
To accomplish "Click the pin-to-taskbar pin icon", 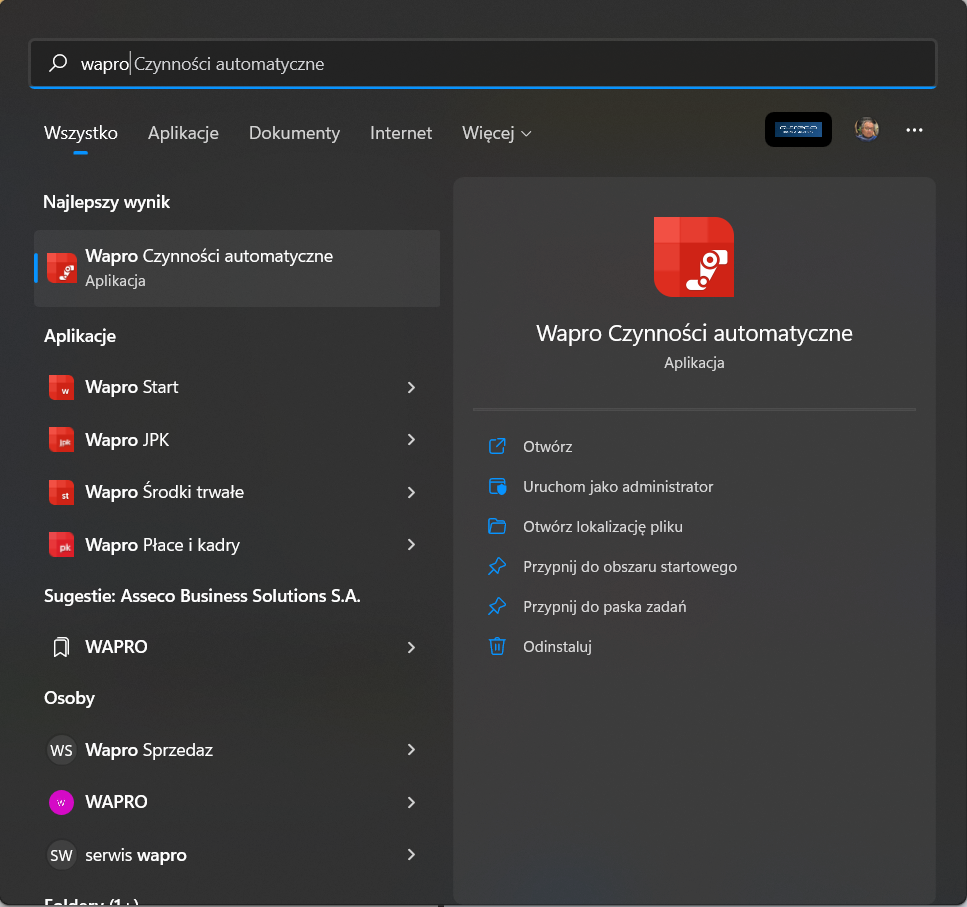I will tap(497, 607).
